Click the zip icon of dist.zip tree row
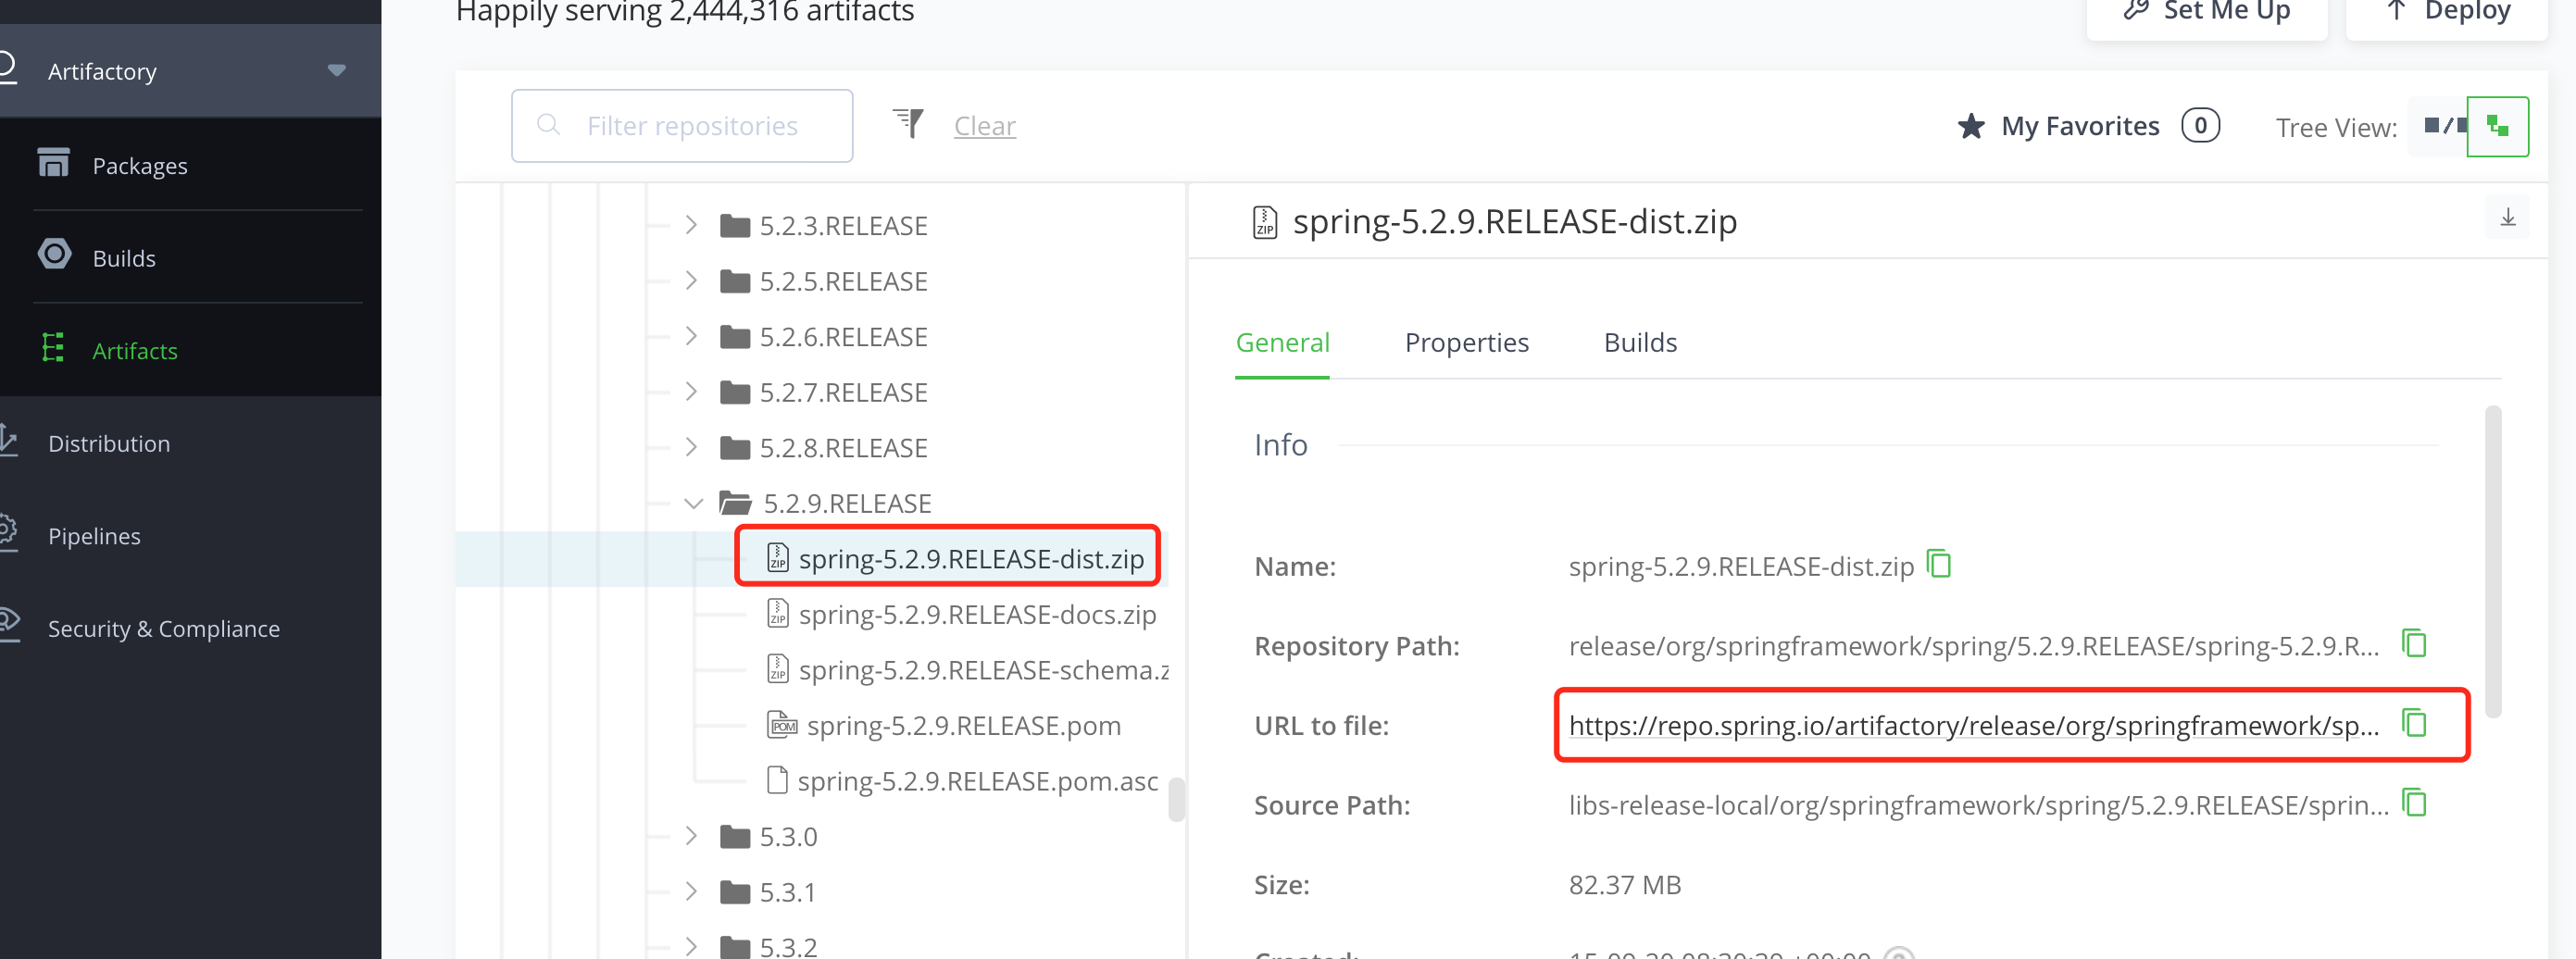This screenshot has height=959, width=2576. click(x=777, y=557)
